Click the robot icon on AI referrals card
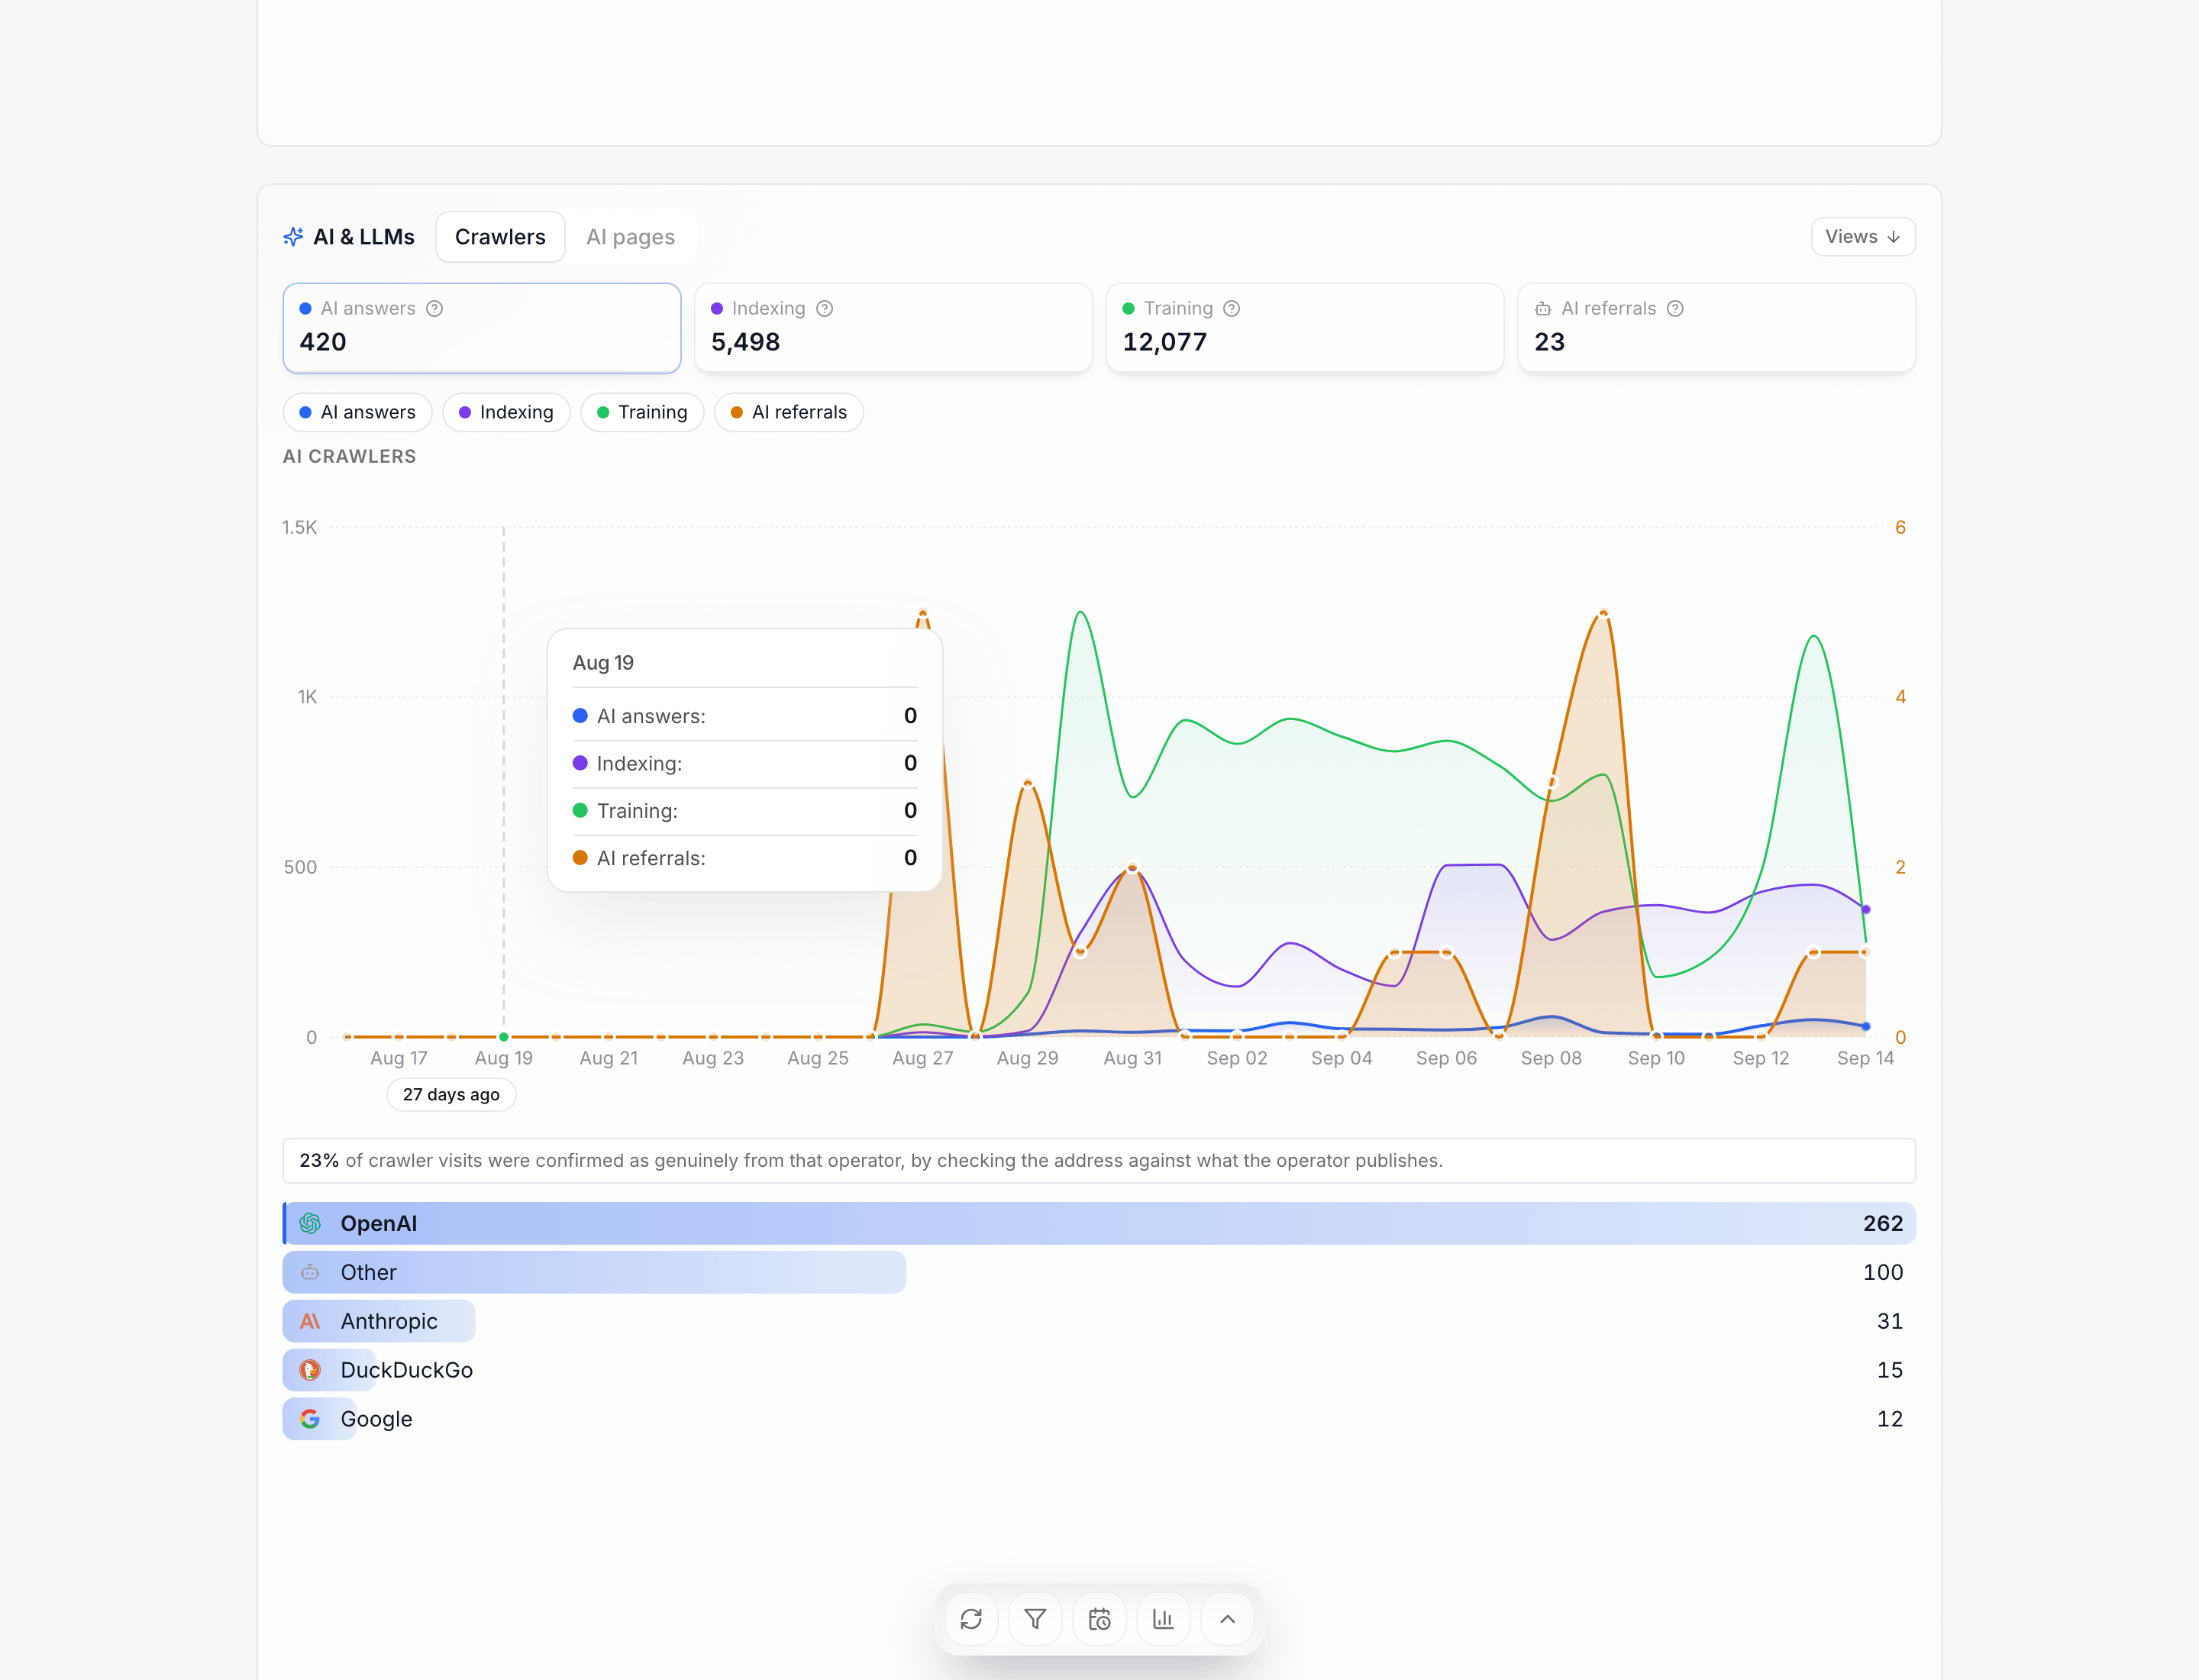 pyautogui.click(x=1543, y=309)
